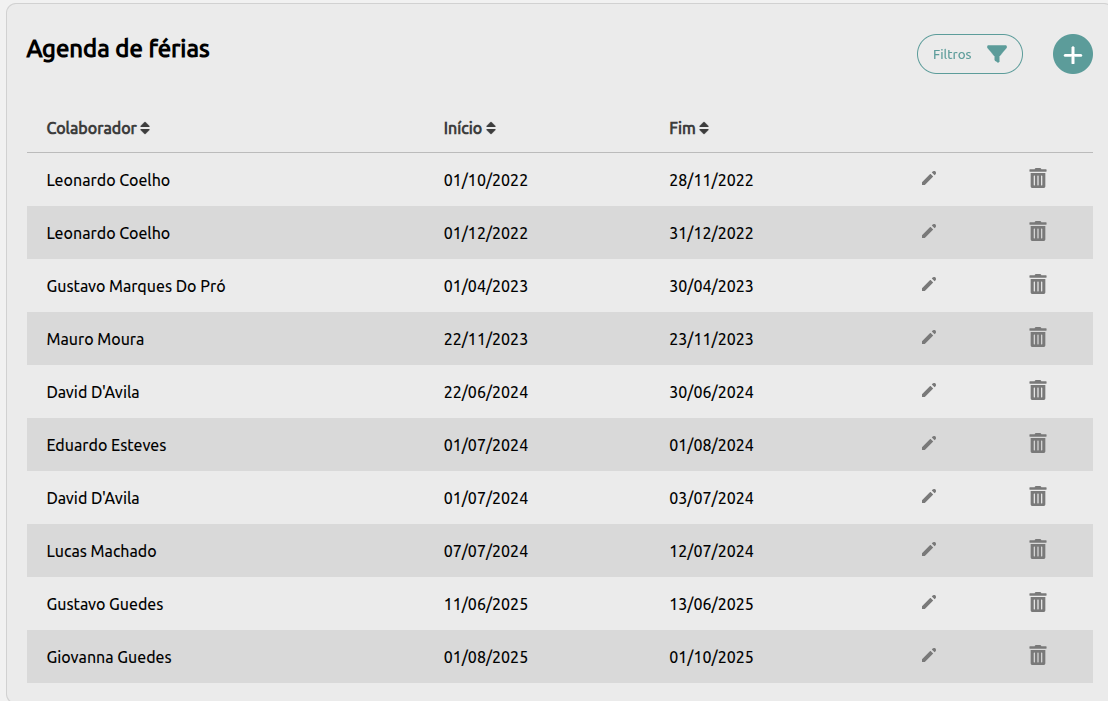Sort table by Colaborador column
The image size is (1108, 701).
coord(98,128)
